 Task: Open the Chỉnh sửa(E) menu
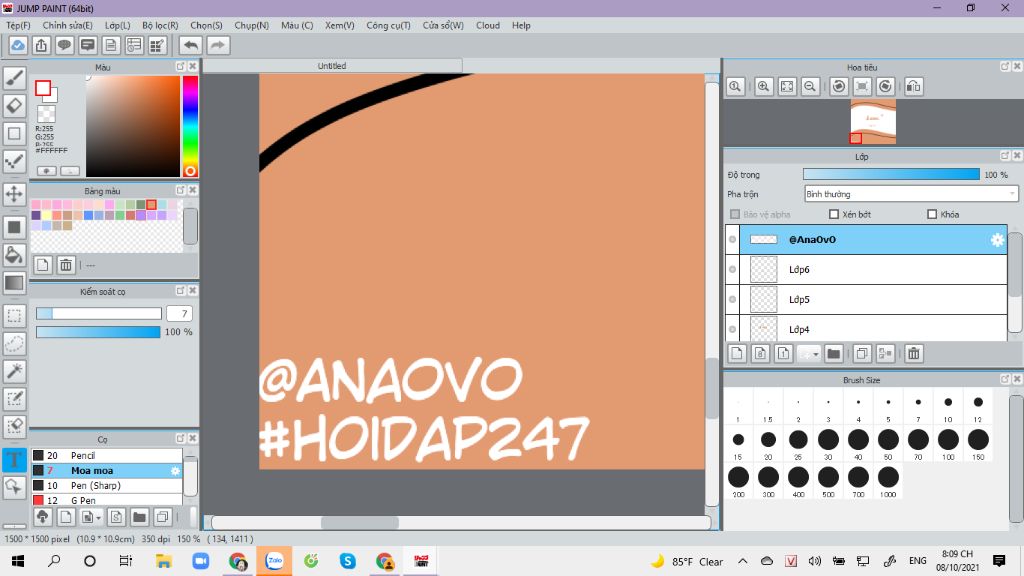[x=67, y=25]
